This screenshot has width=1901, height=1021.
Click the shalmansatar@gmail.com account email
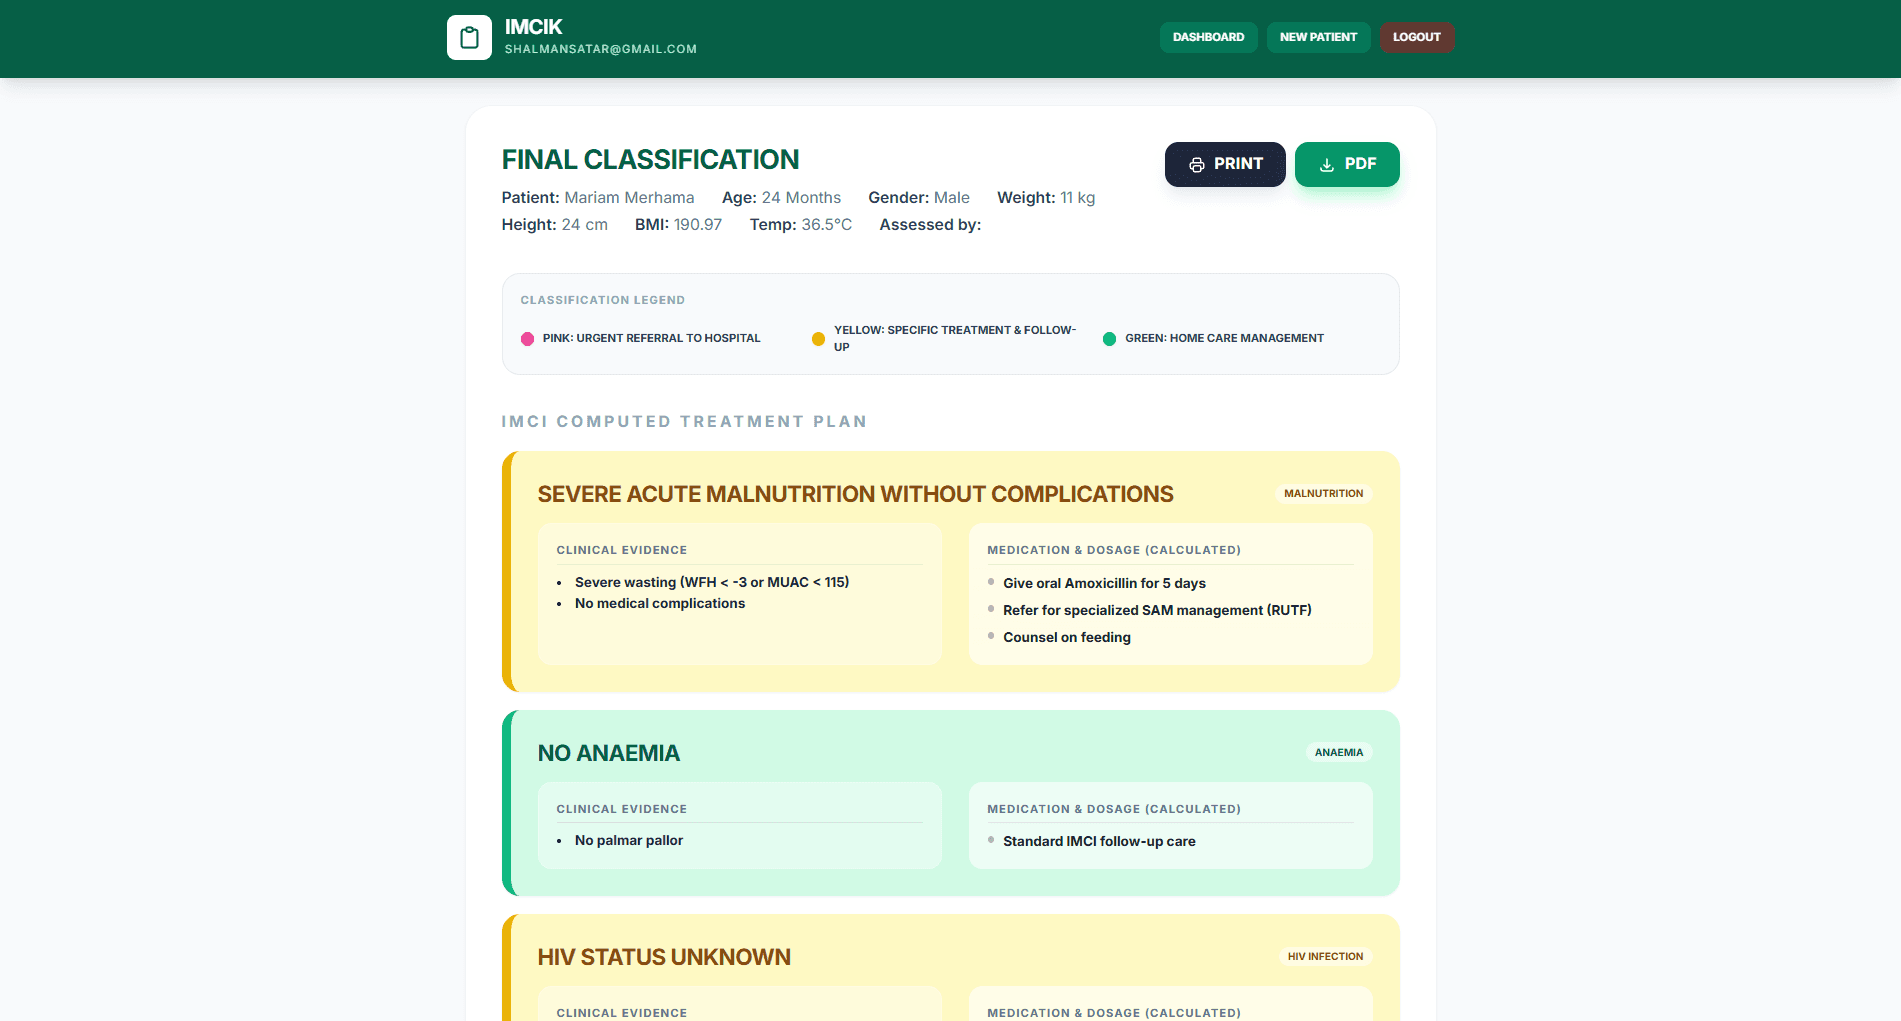(x=600, y=49)
